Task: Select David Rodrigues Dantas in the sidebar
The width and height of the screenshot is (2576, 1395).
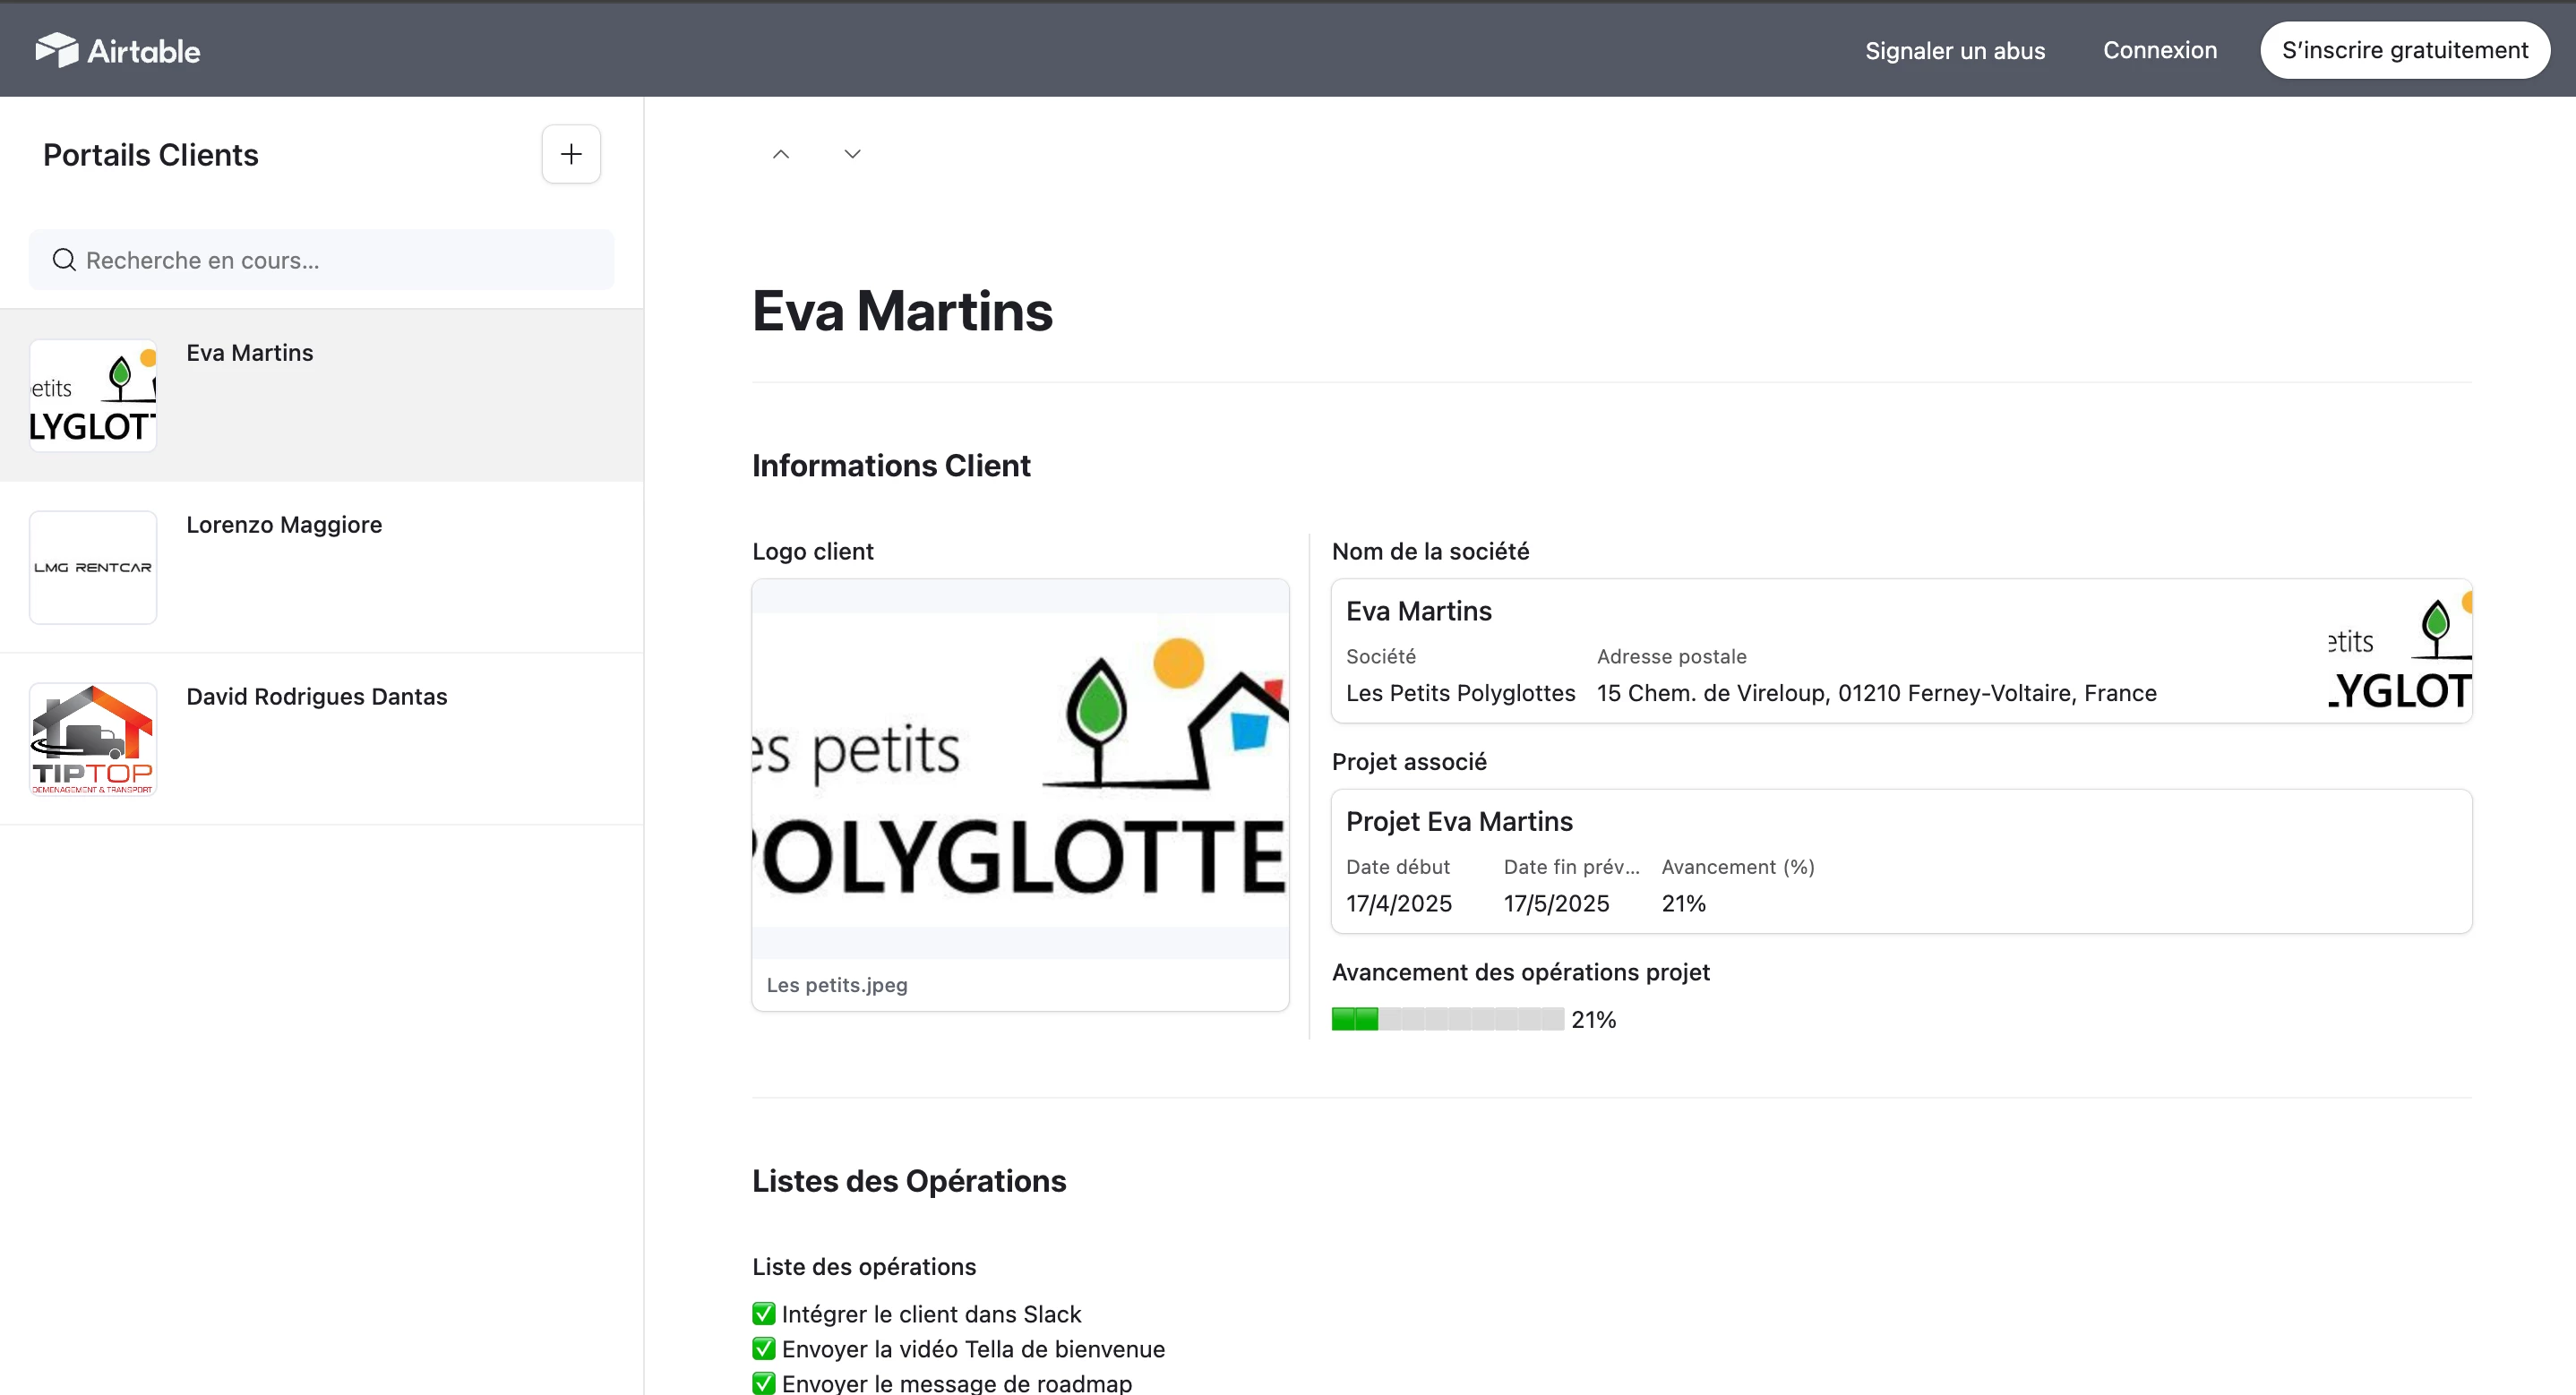Action: [x=322, y=739]
